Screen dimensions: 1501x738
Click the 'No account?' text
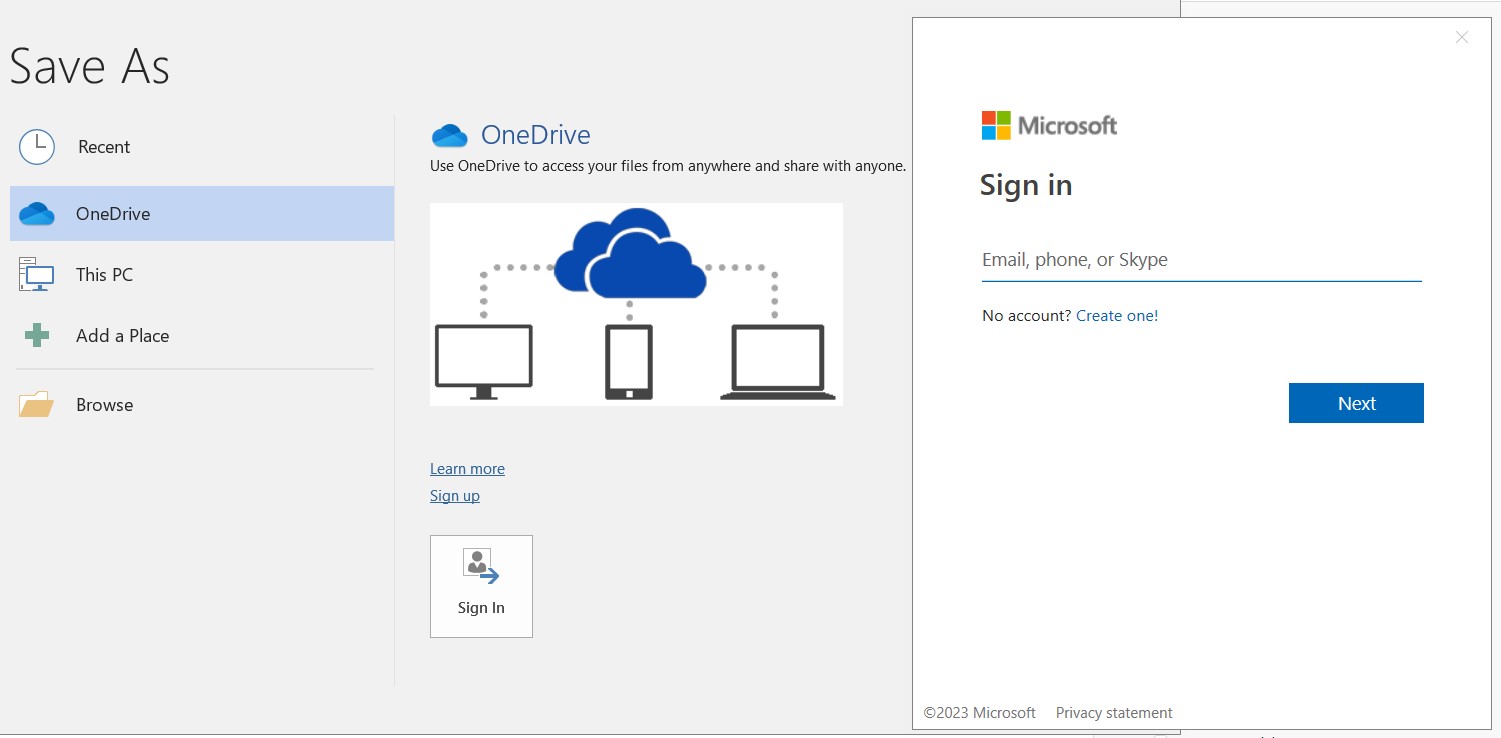coord(1026,316)
